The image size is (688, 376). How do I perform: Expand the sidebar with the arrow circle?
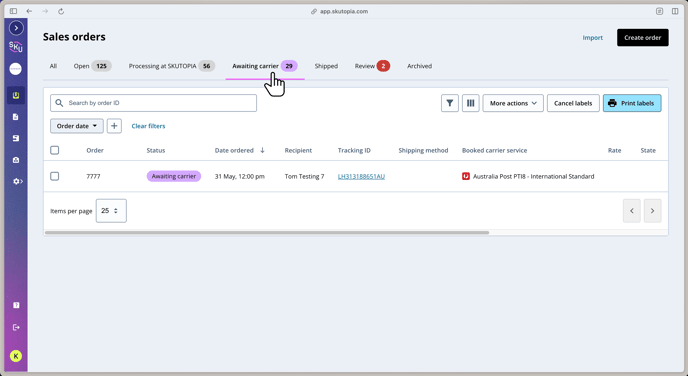click(16, 28)
